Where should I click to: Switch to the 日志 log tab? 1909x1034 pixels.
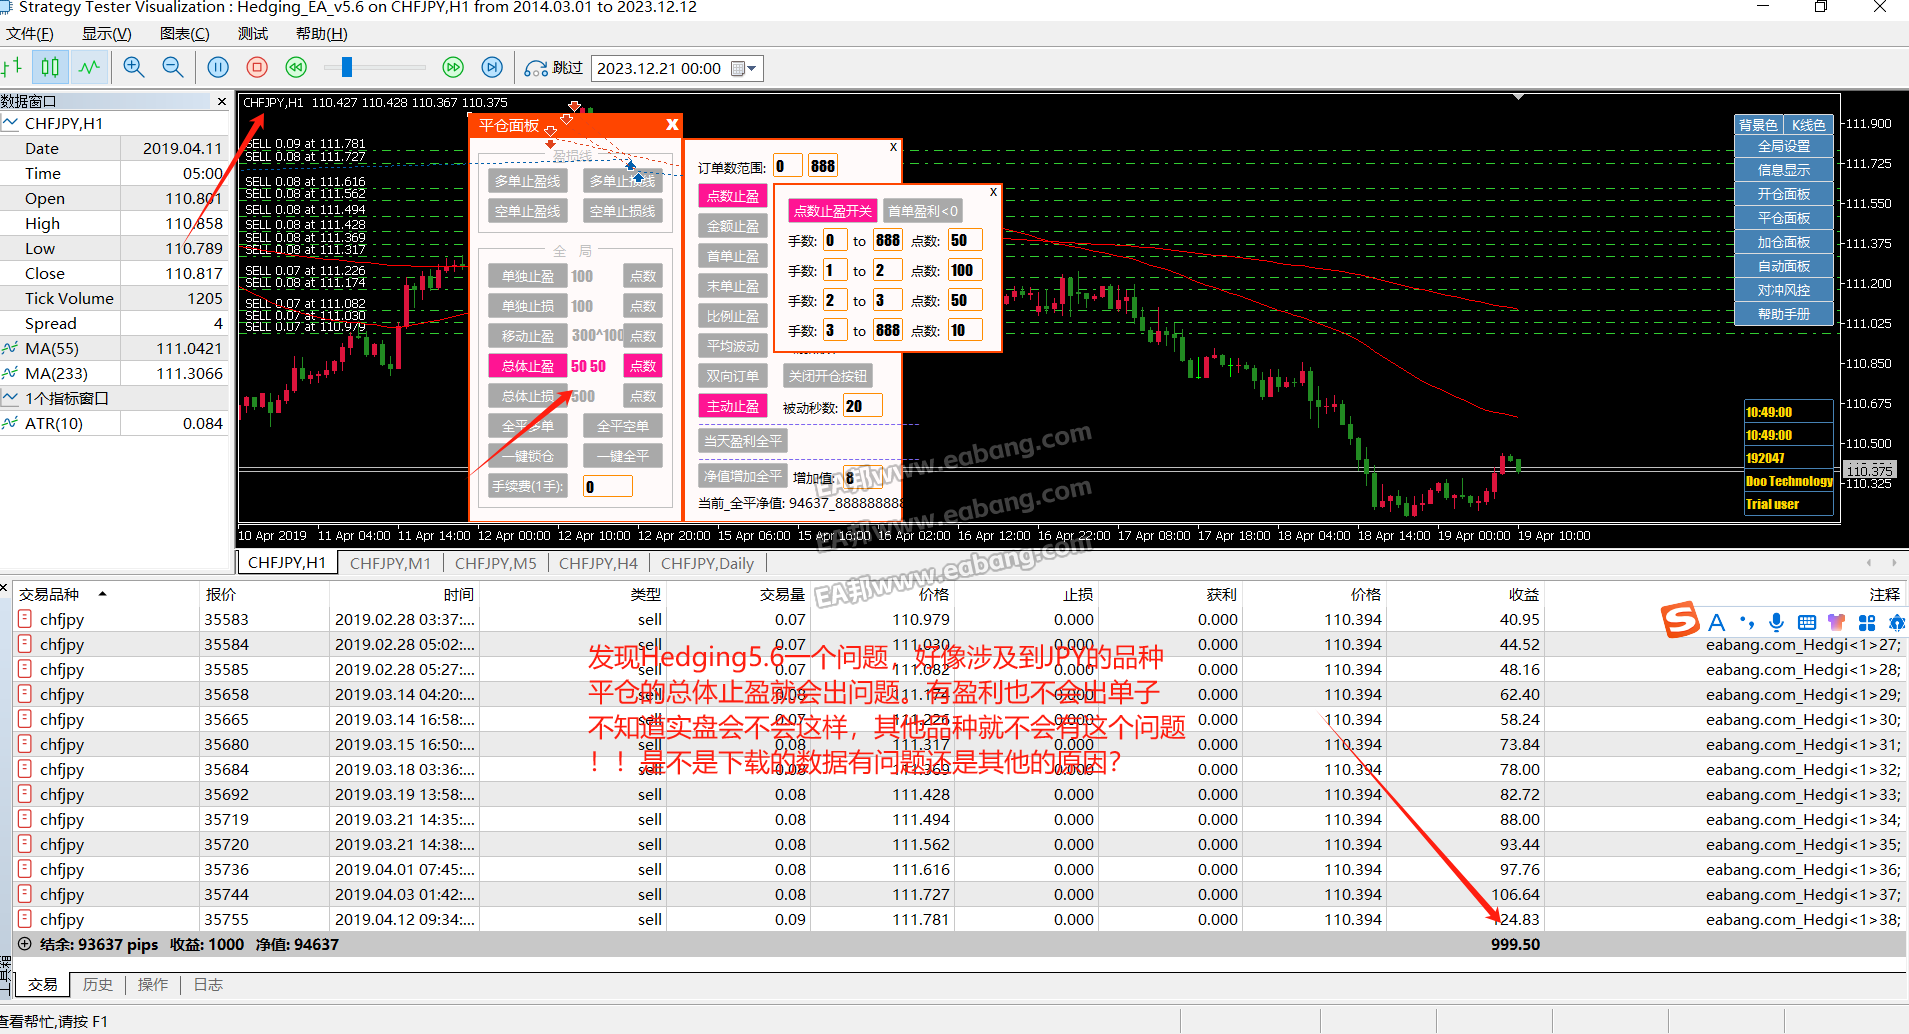[x=208, y=985]
